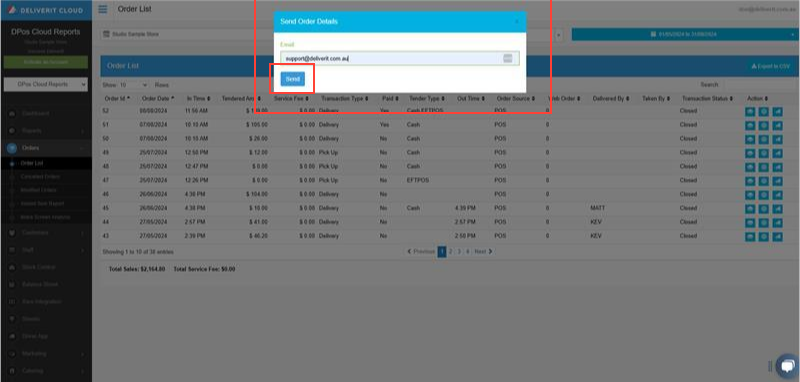Close the Send Order Details dialog
This screenshot has width=800, height=382.
(x=517, y=21)
